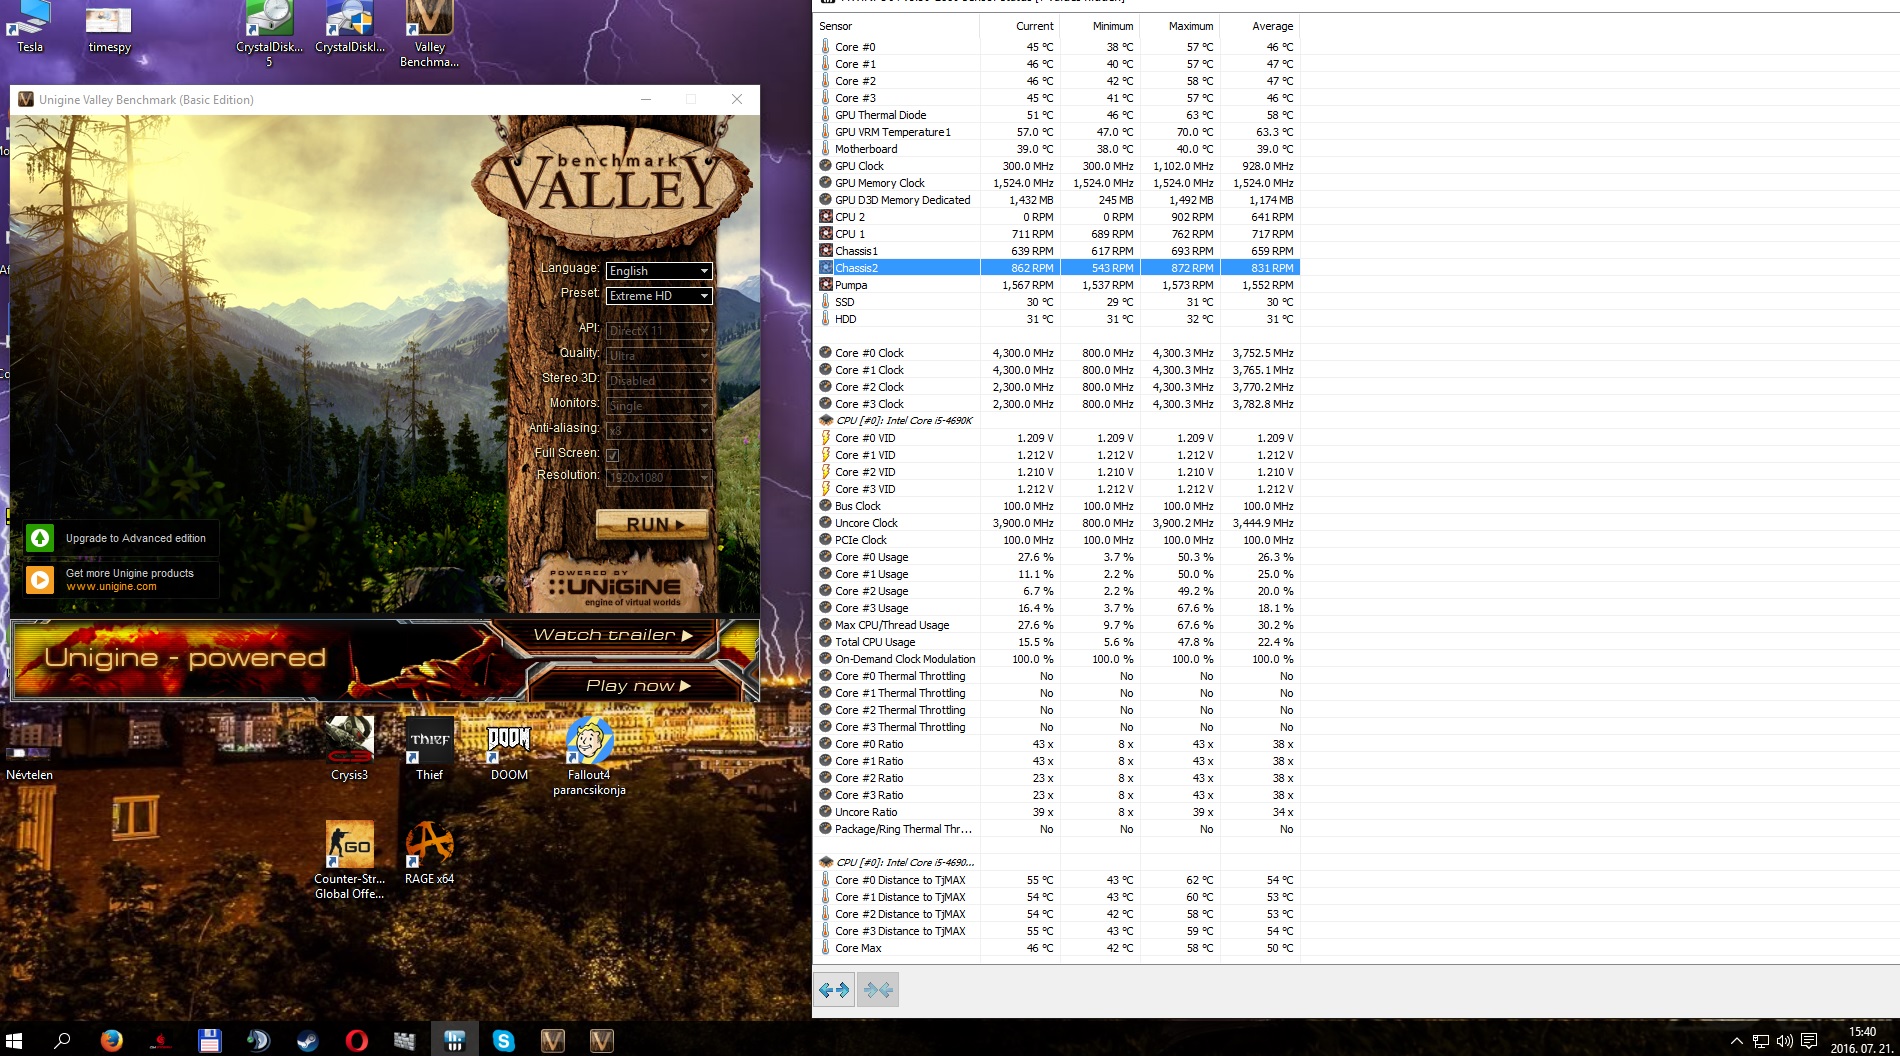Select the Core #1 Distance to TjMAX row
Screen dimensions: 1900x1056
[1057, 897]
